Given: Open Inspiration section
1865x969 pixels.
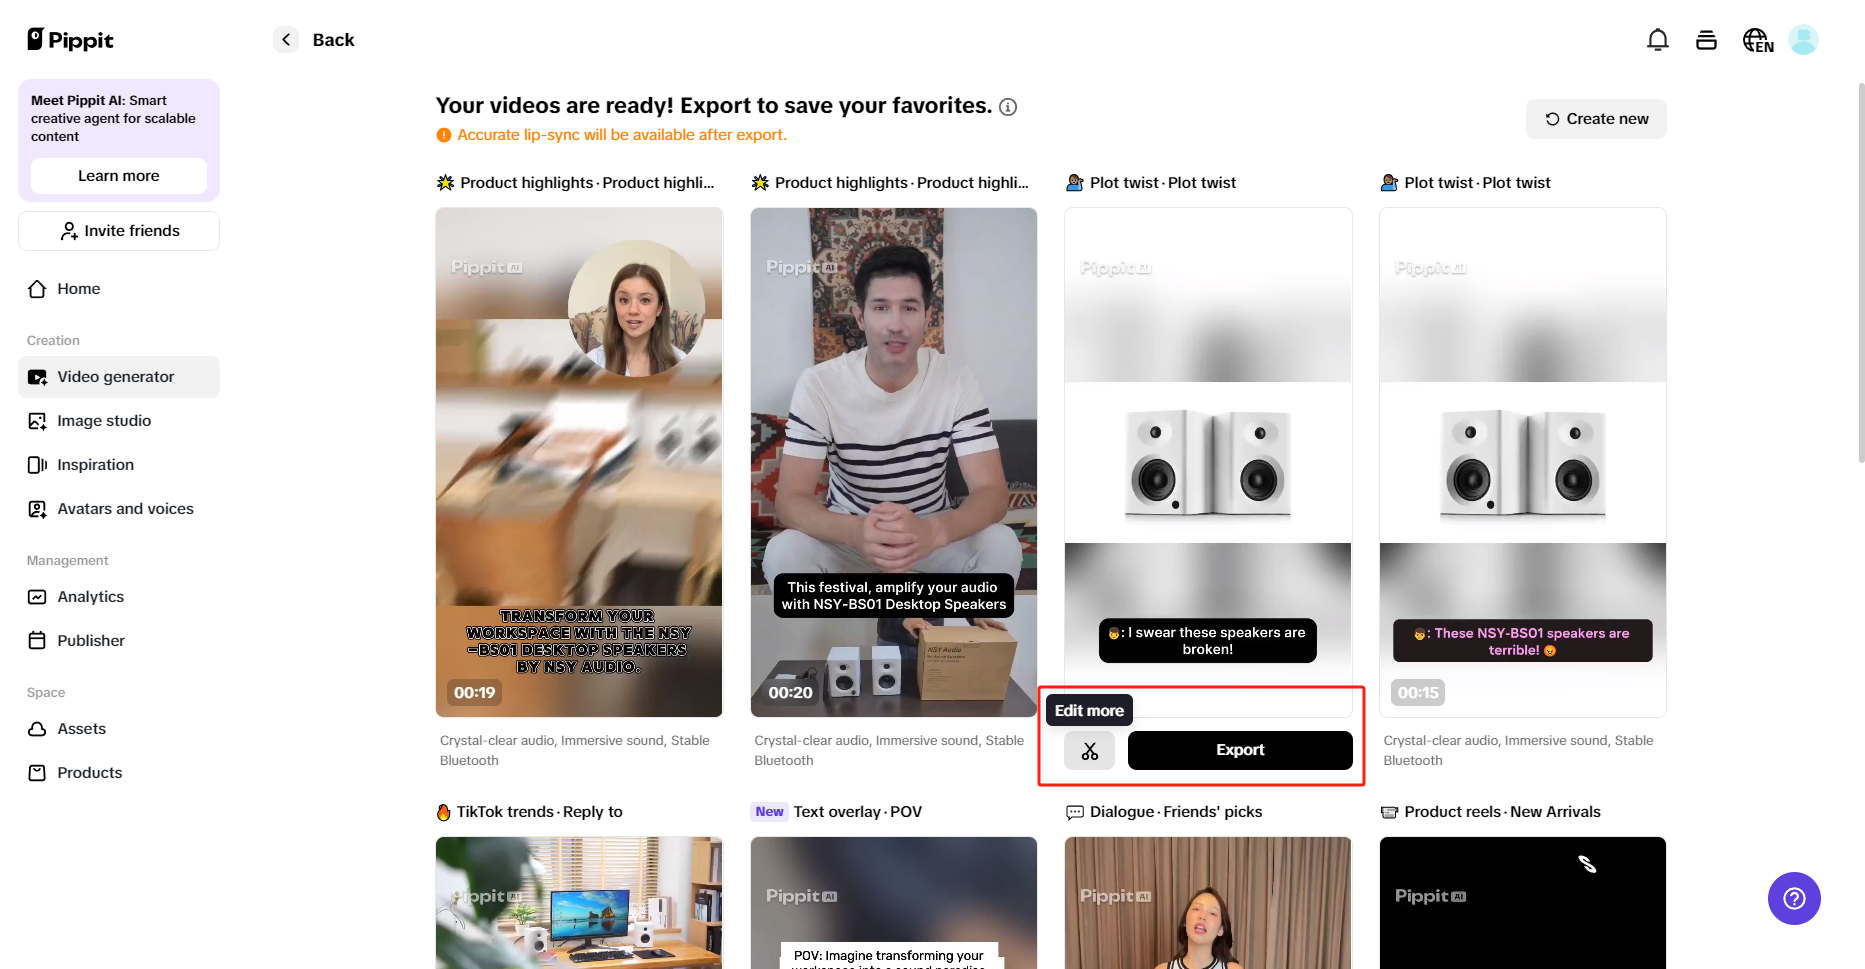Looking at the screenshot, I should [x=119, y=465].
